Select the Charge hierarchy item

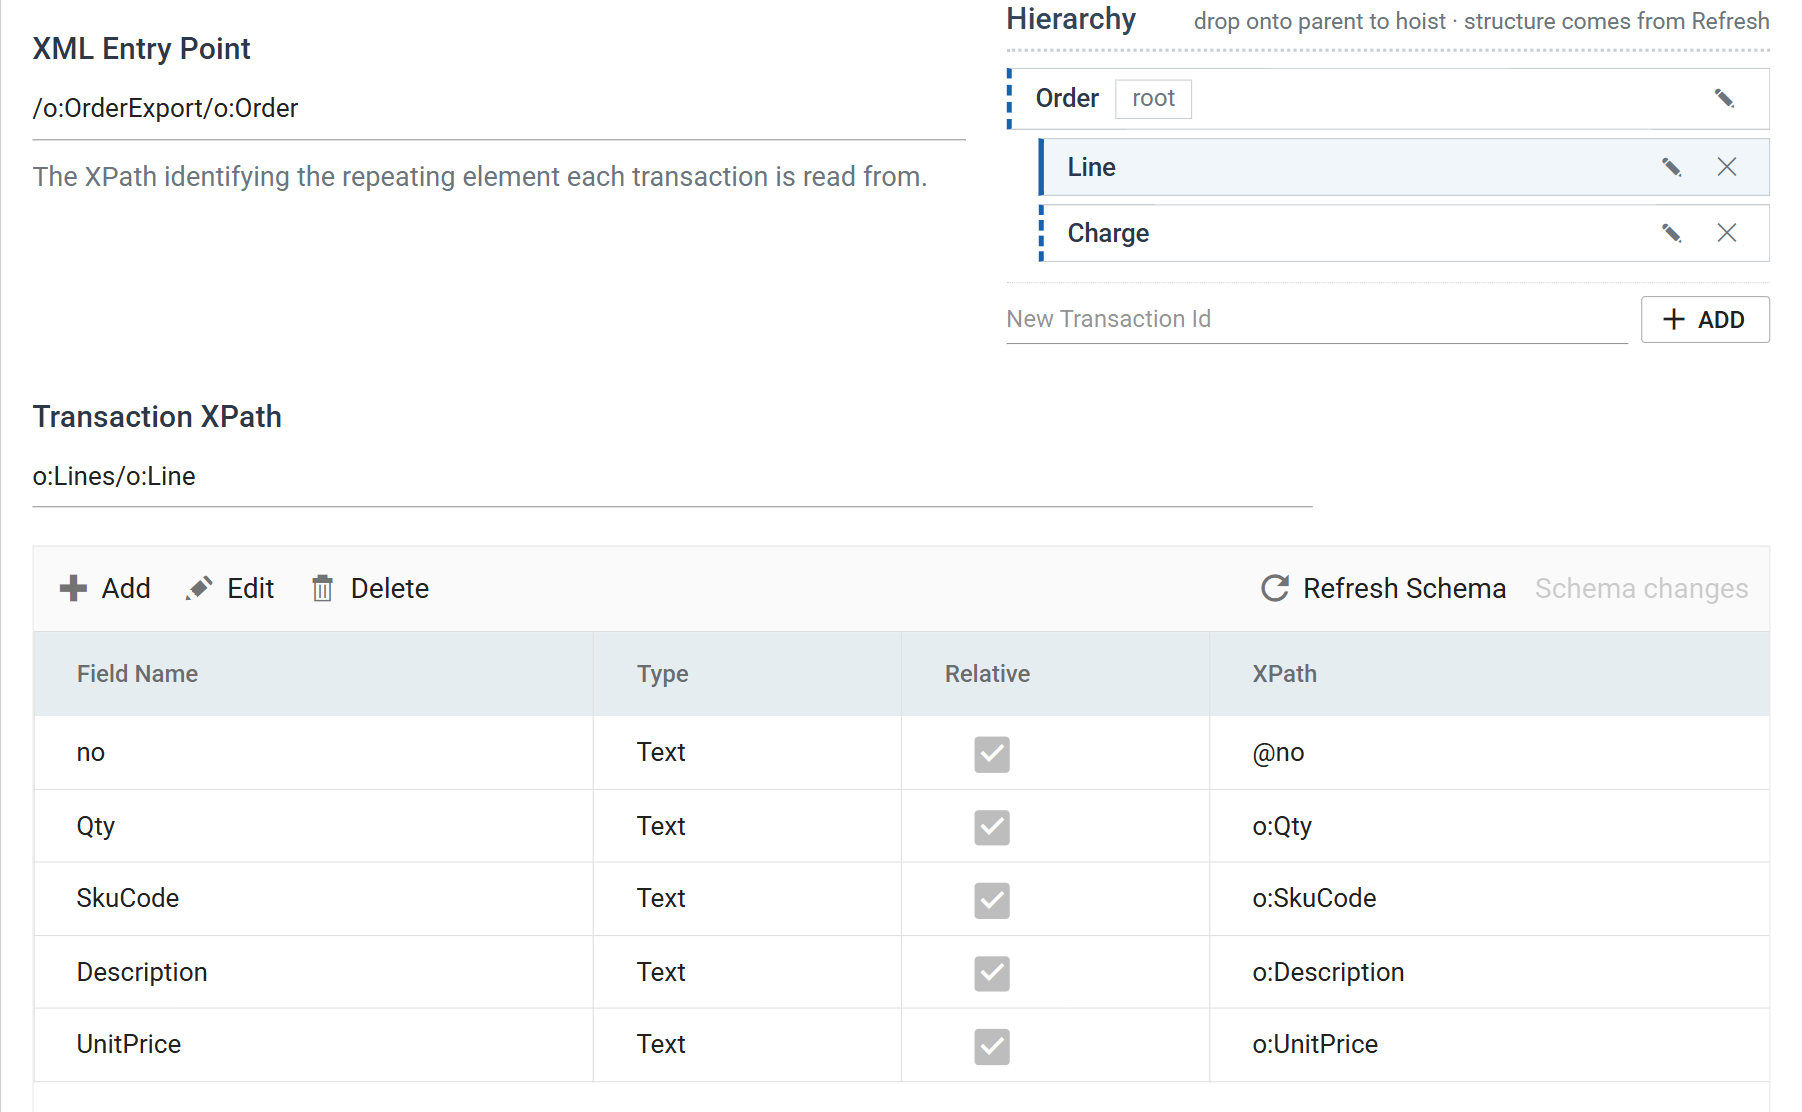coord(1404,233)
